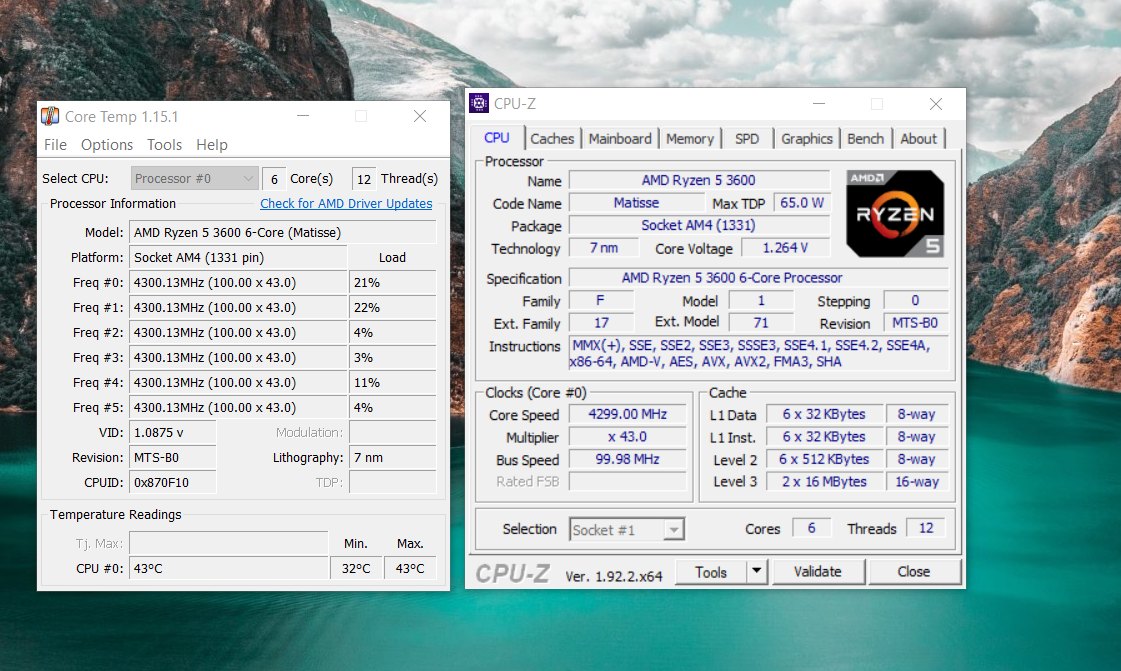Click the Min. temperature value 32°C
The width and height of the screenshot is (1121, 671).
pyautogui.click(x=356, y=568)
